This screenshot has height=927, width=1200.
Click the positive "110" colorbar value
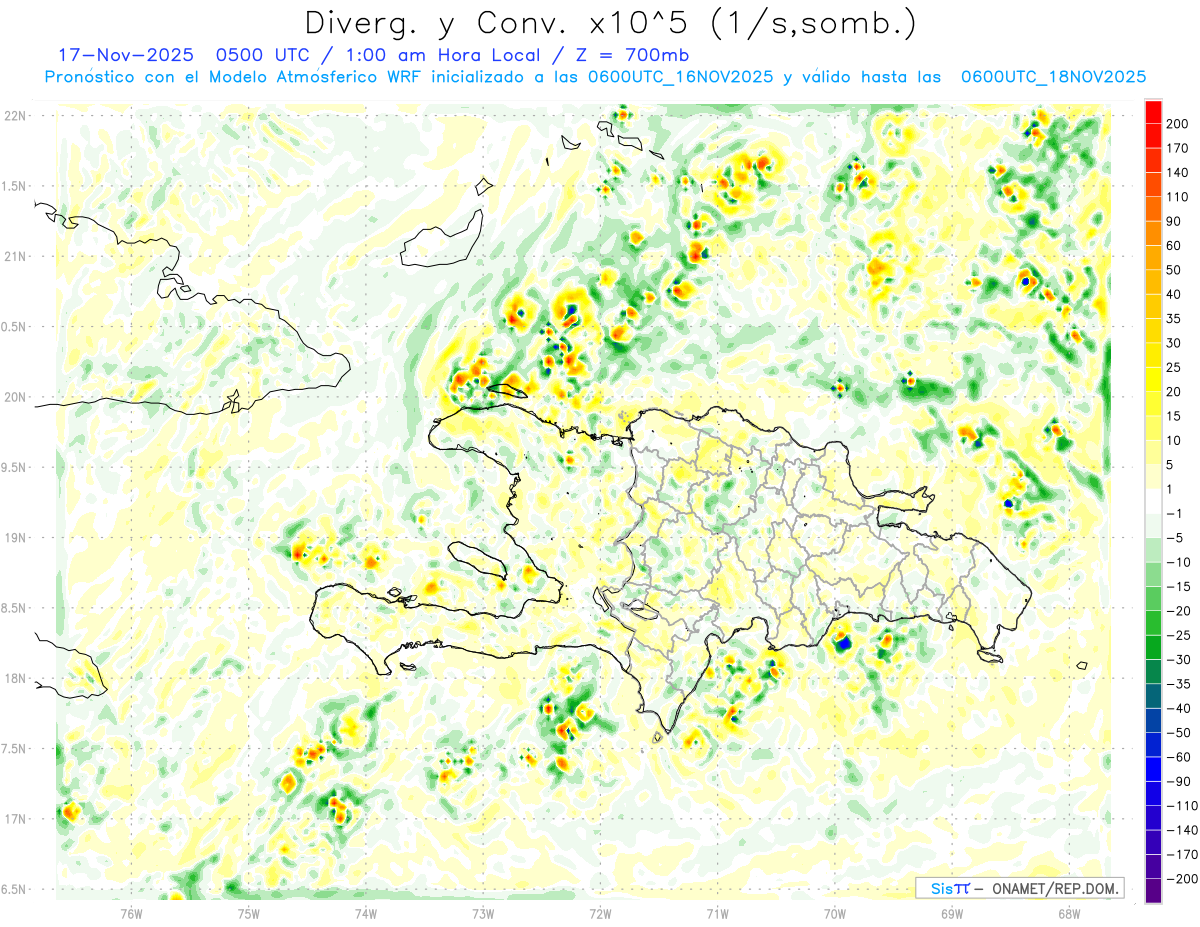click(x=1178, y=197)
